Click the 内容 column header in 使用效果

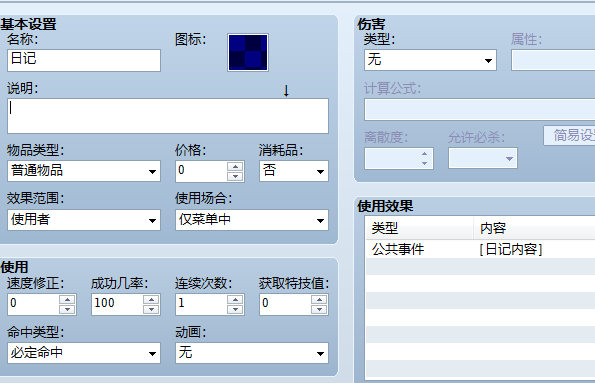tap(534, 228)
